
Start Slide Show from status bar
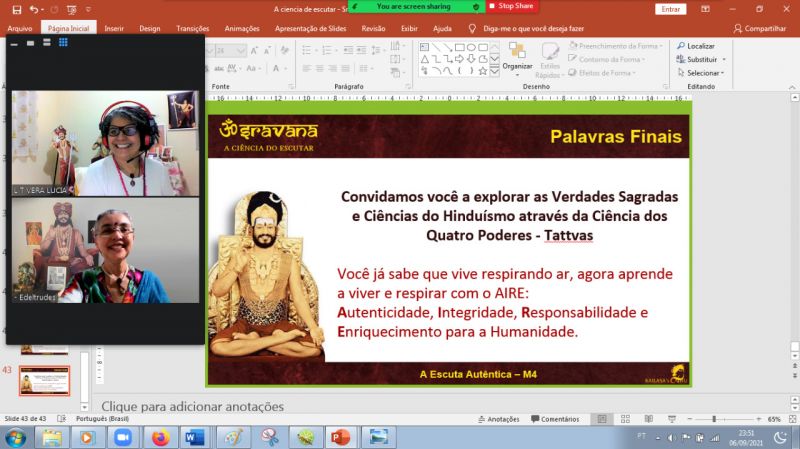click(672, 419)
